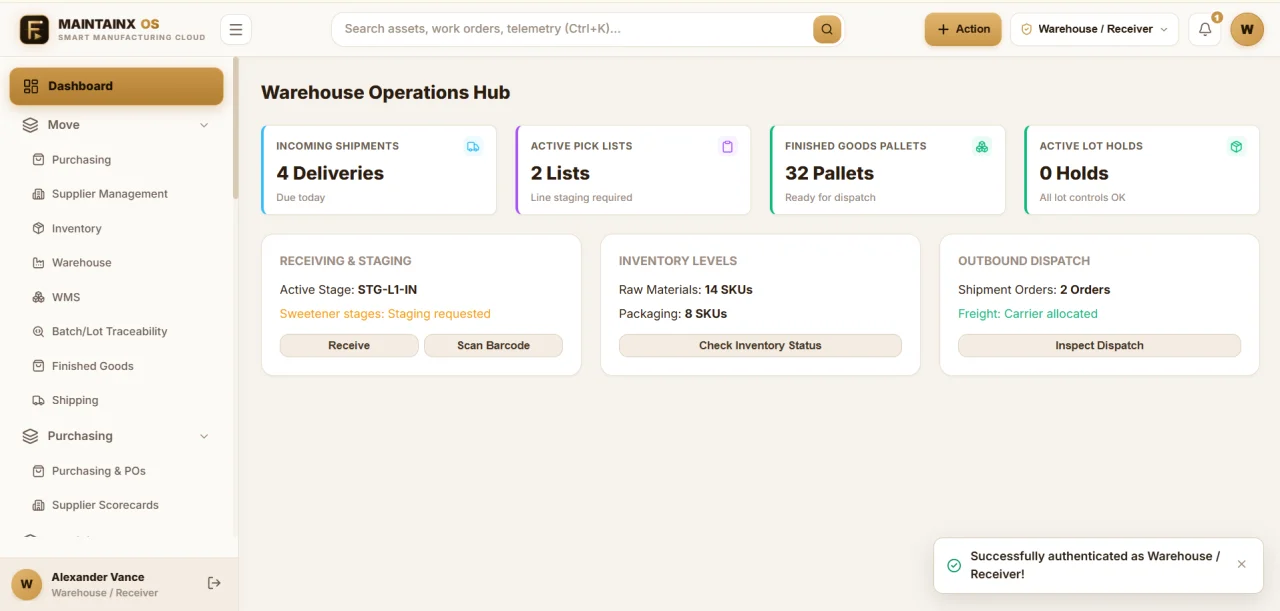
Task: Click the shield icon in role selector
Action: click(x=1026, y=29)
